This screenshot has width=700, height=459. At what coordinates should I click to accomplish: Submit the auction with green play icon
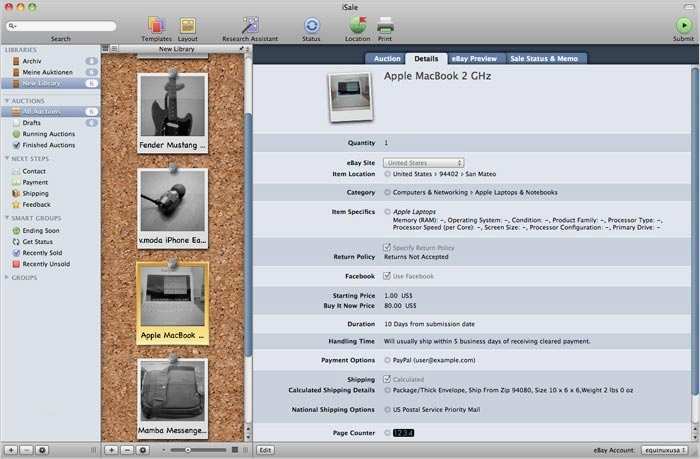click(x=683, y=25)
